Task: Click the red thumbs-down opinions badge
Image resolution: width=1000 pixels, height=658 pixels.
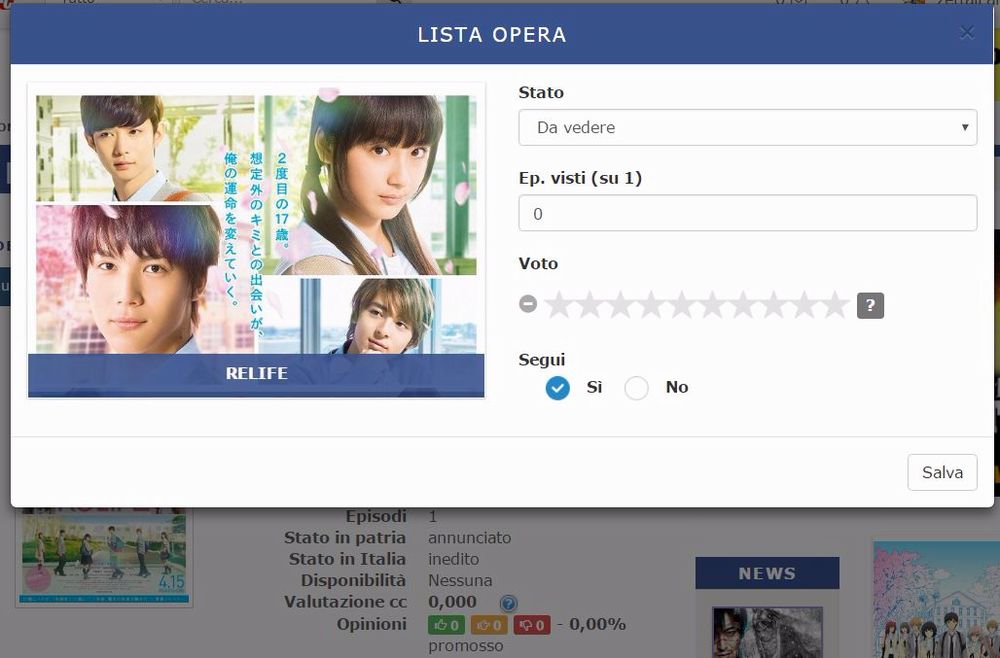Action: 532,625
